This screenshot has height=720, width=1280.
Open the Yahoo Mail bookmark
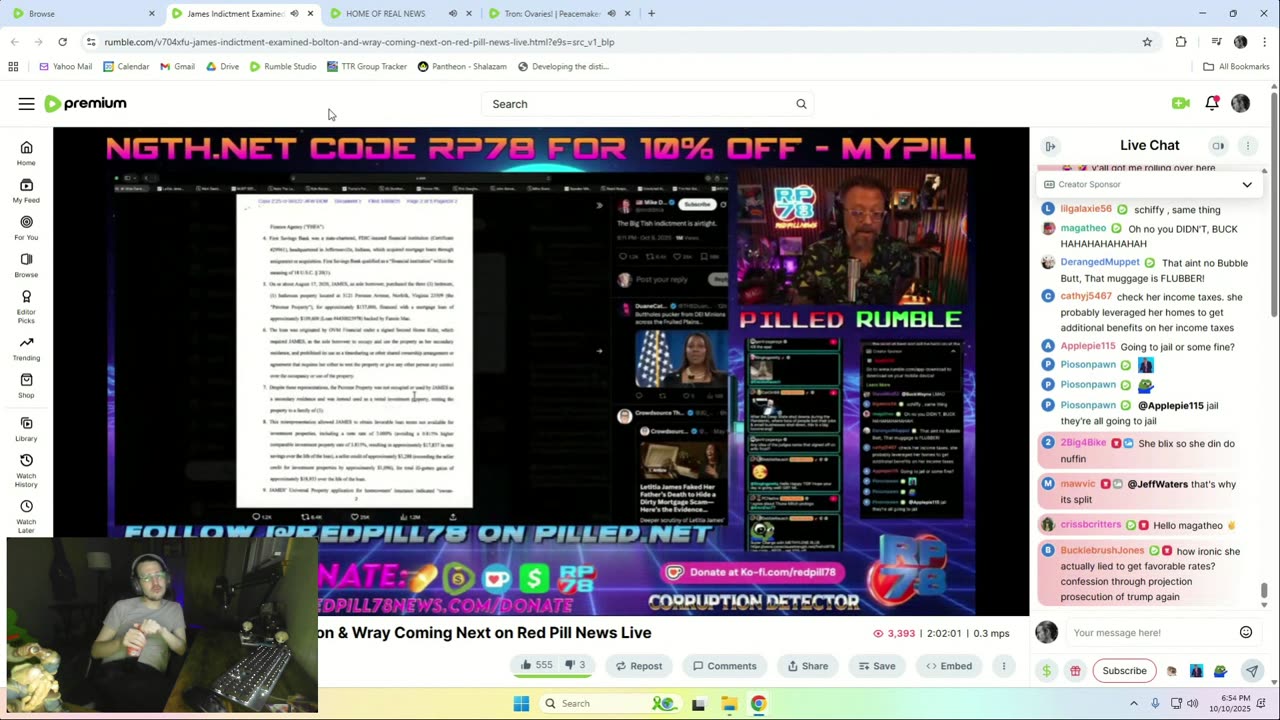pos(65,67)
